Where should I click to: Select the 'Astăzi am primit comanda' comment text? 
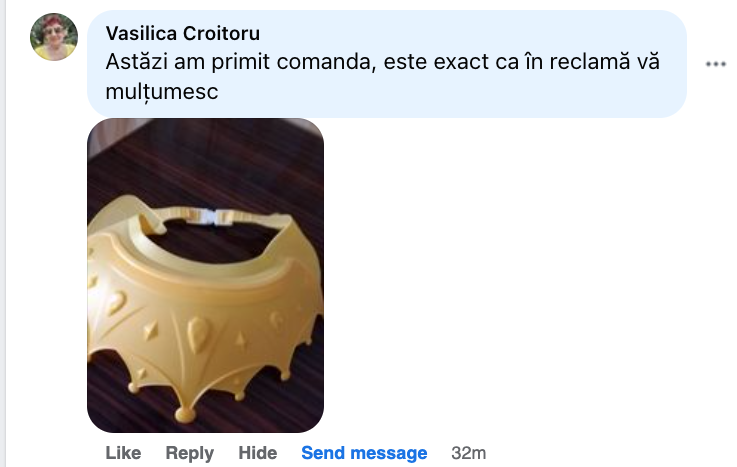(x=383, y=76)
